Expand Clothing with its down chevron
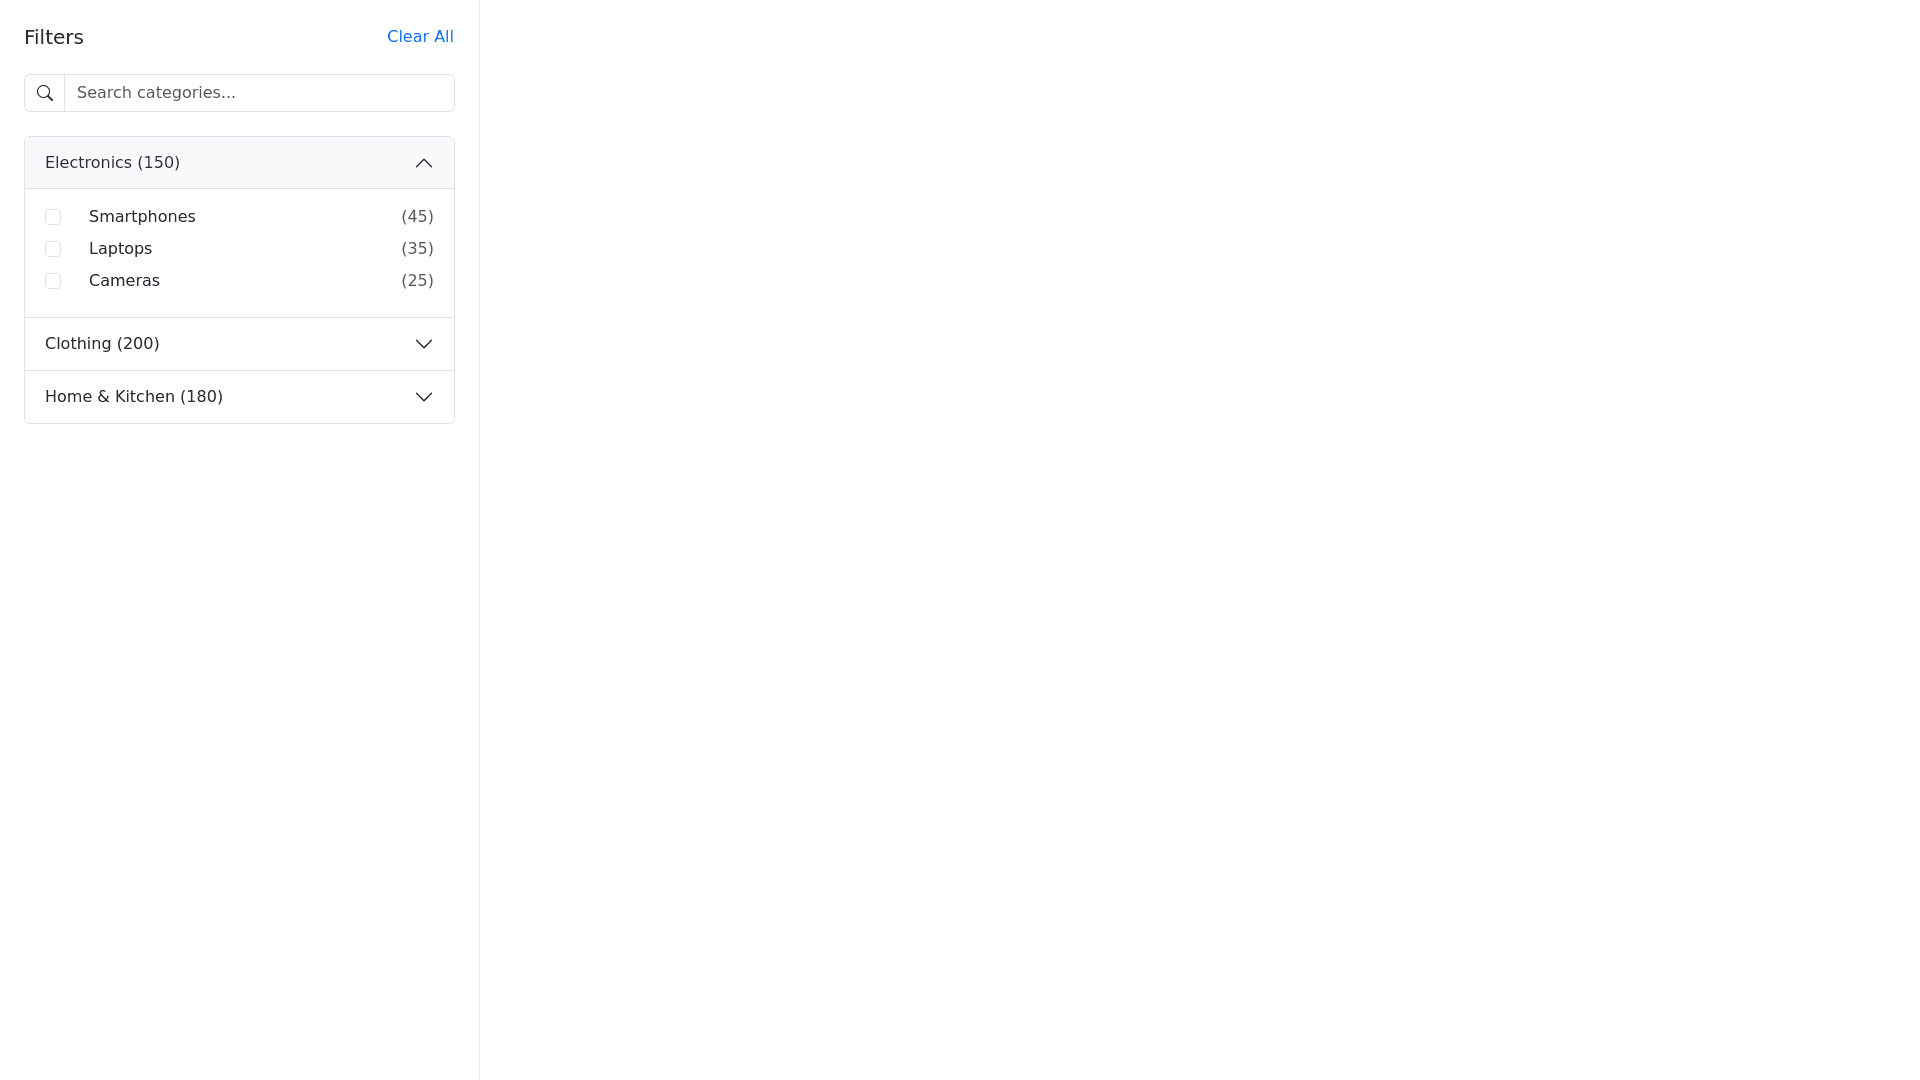1920x1080 pixels. [x=424, y=344]
